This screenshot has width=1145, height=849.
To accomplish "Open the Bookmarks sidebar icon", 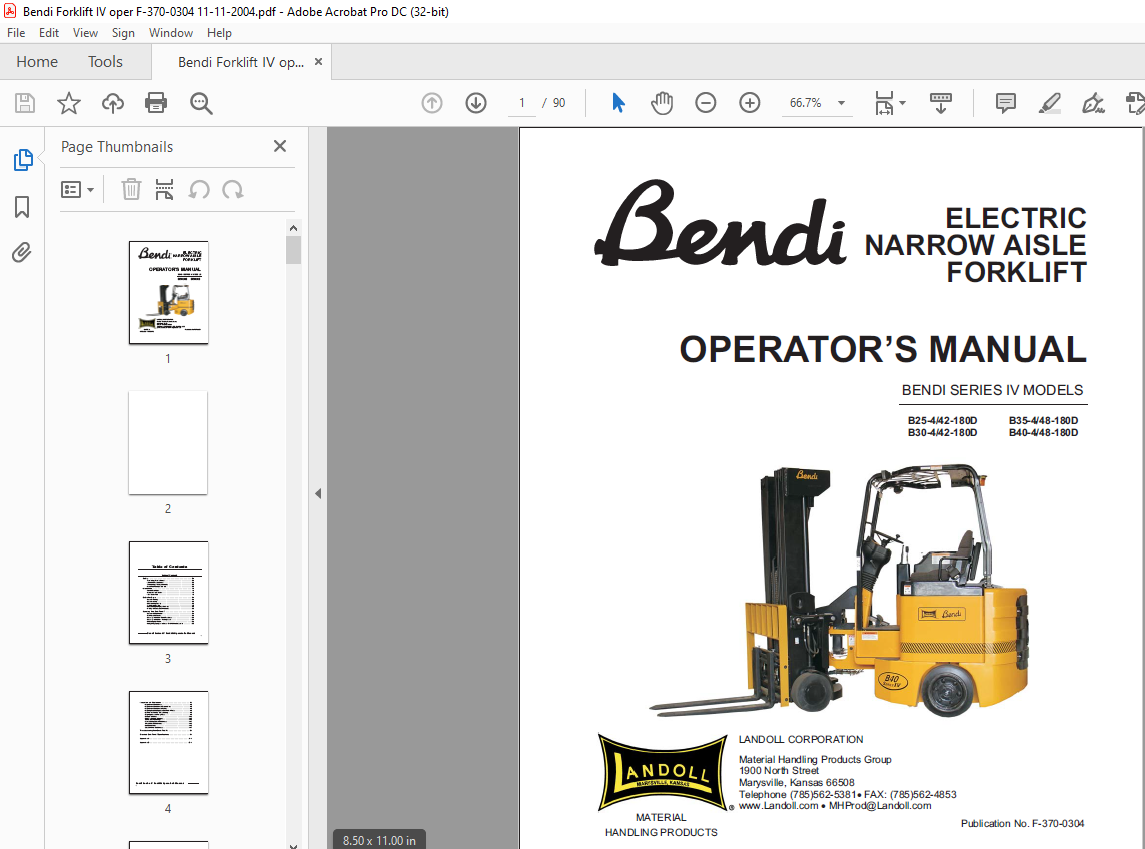I will (x=22, y=207).
